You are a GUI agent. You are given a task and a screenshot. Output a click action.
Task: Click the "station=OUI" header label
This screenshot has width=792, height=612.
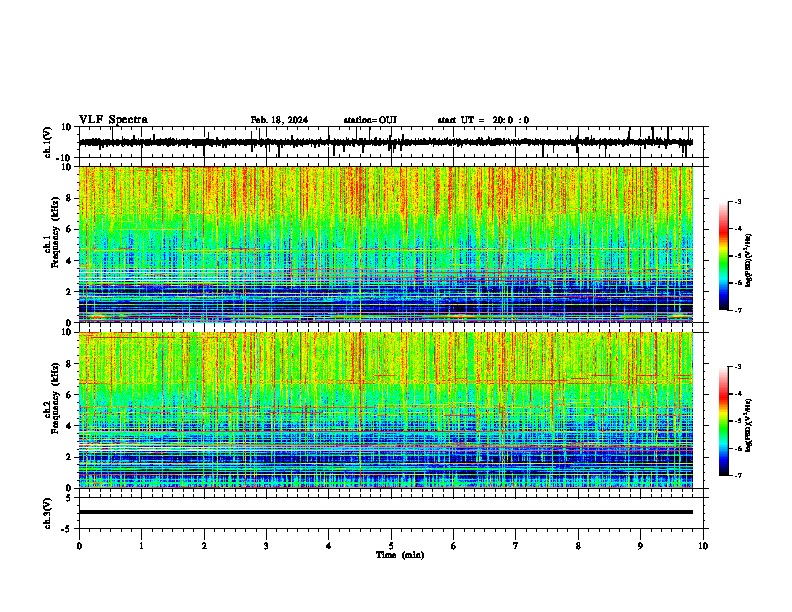click(x=370, y=120)
